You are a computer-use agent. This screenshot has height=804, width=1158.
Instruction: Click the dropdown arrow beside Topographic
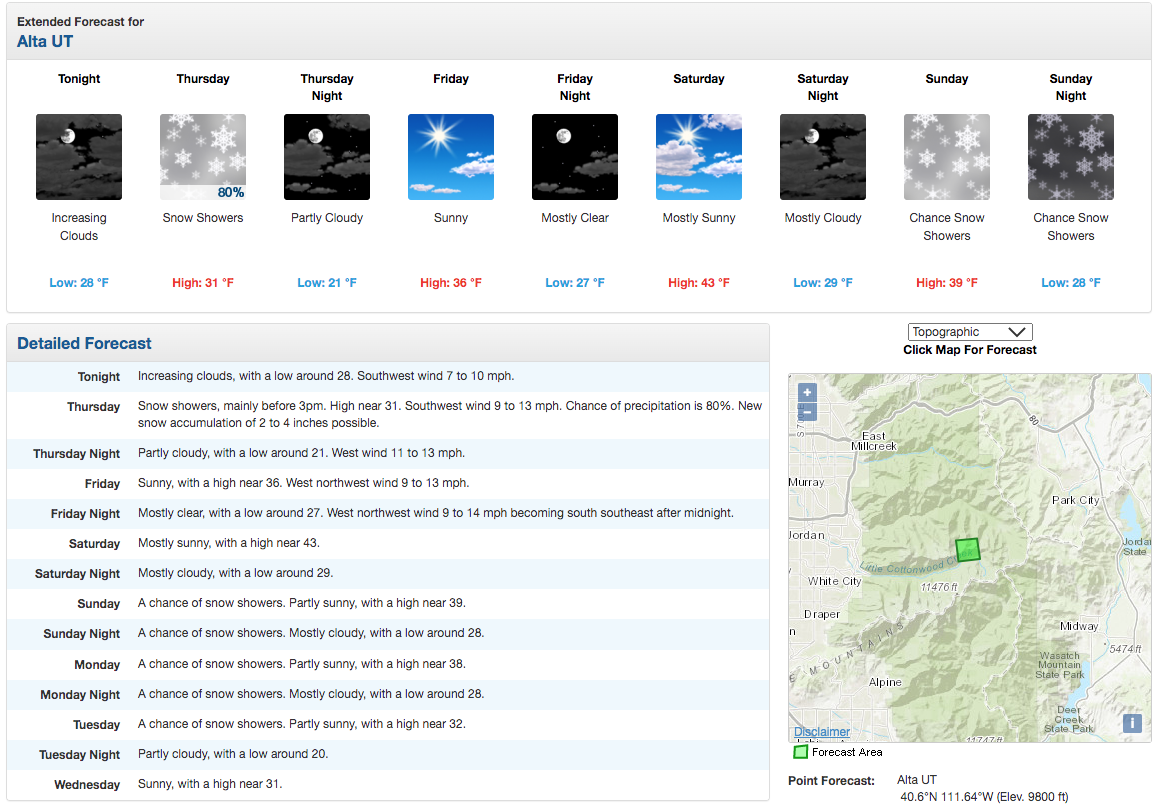1017,332
